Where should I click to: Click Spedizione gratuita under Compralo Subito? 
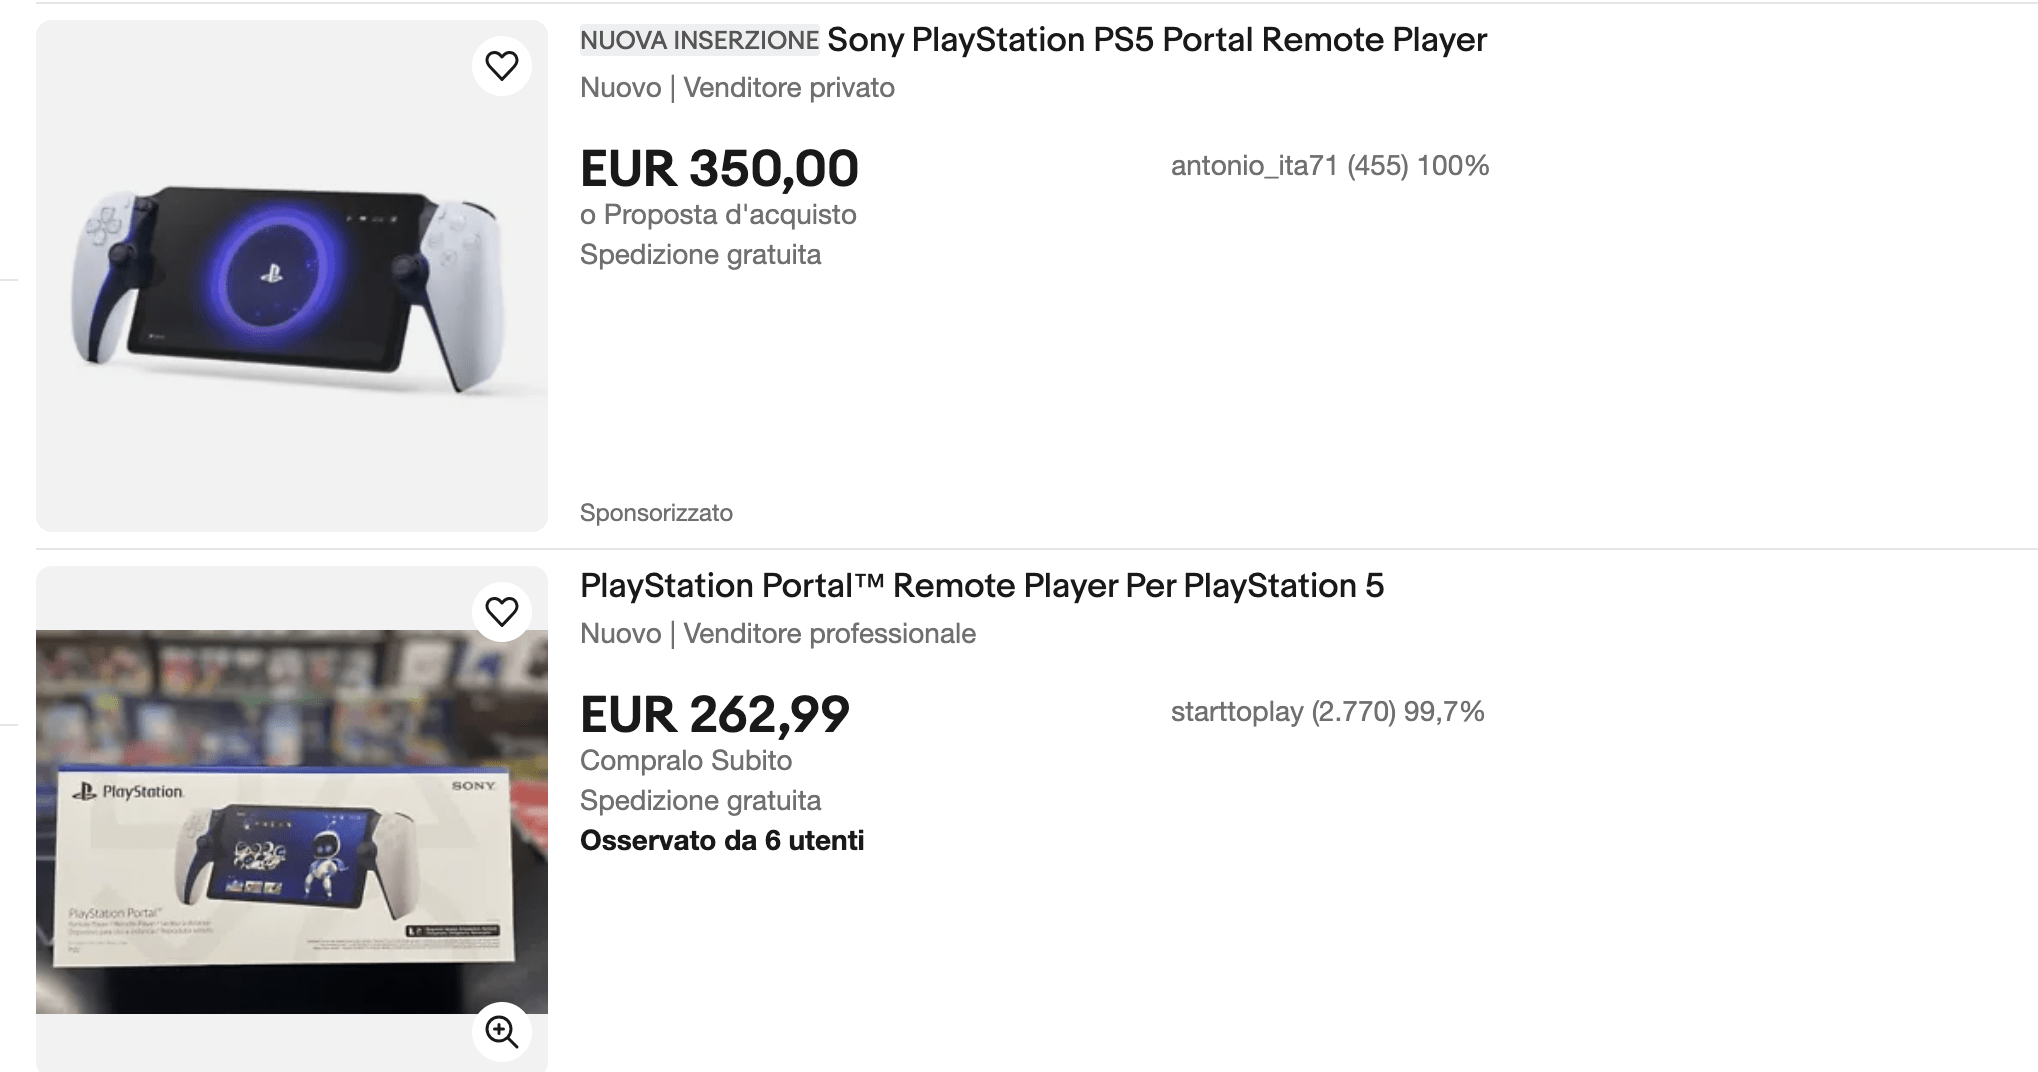tap(700, 801)
